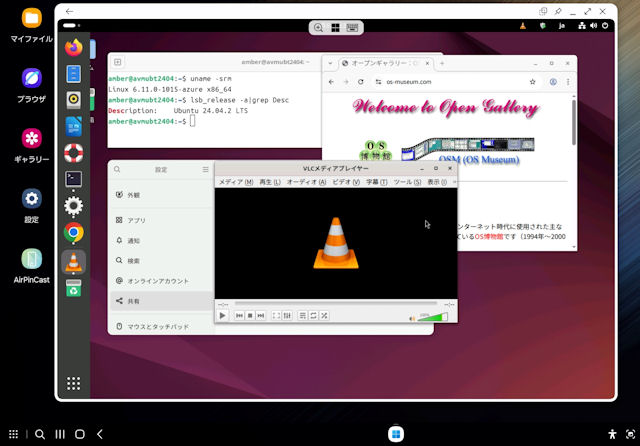Go back in Chrome
The height and width of the screenshot is (446, 640).
[x=331, y=82]
